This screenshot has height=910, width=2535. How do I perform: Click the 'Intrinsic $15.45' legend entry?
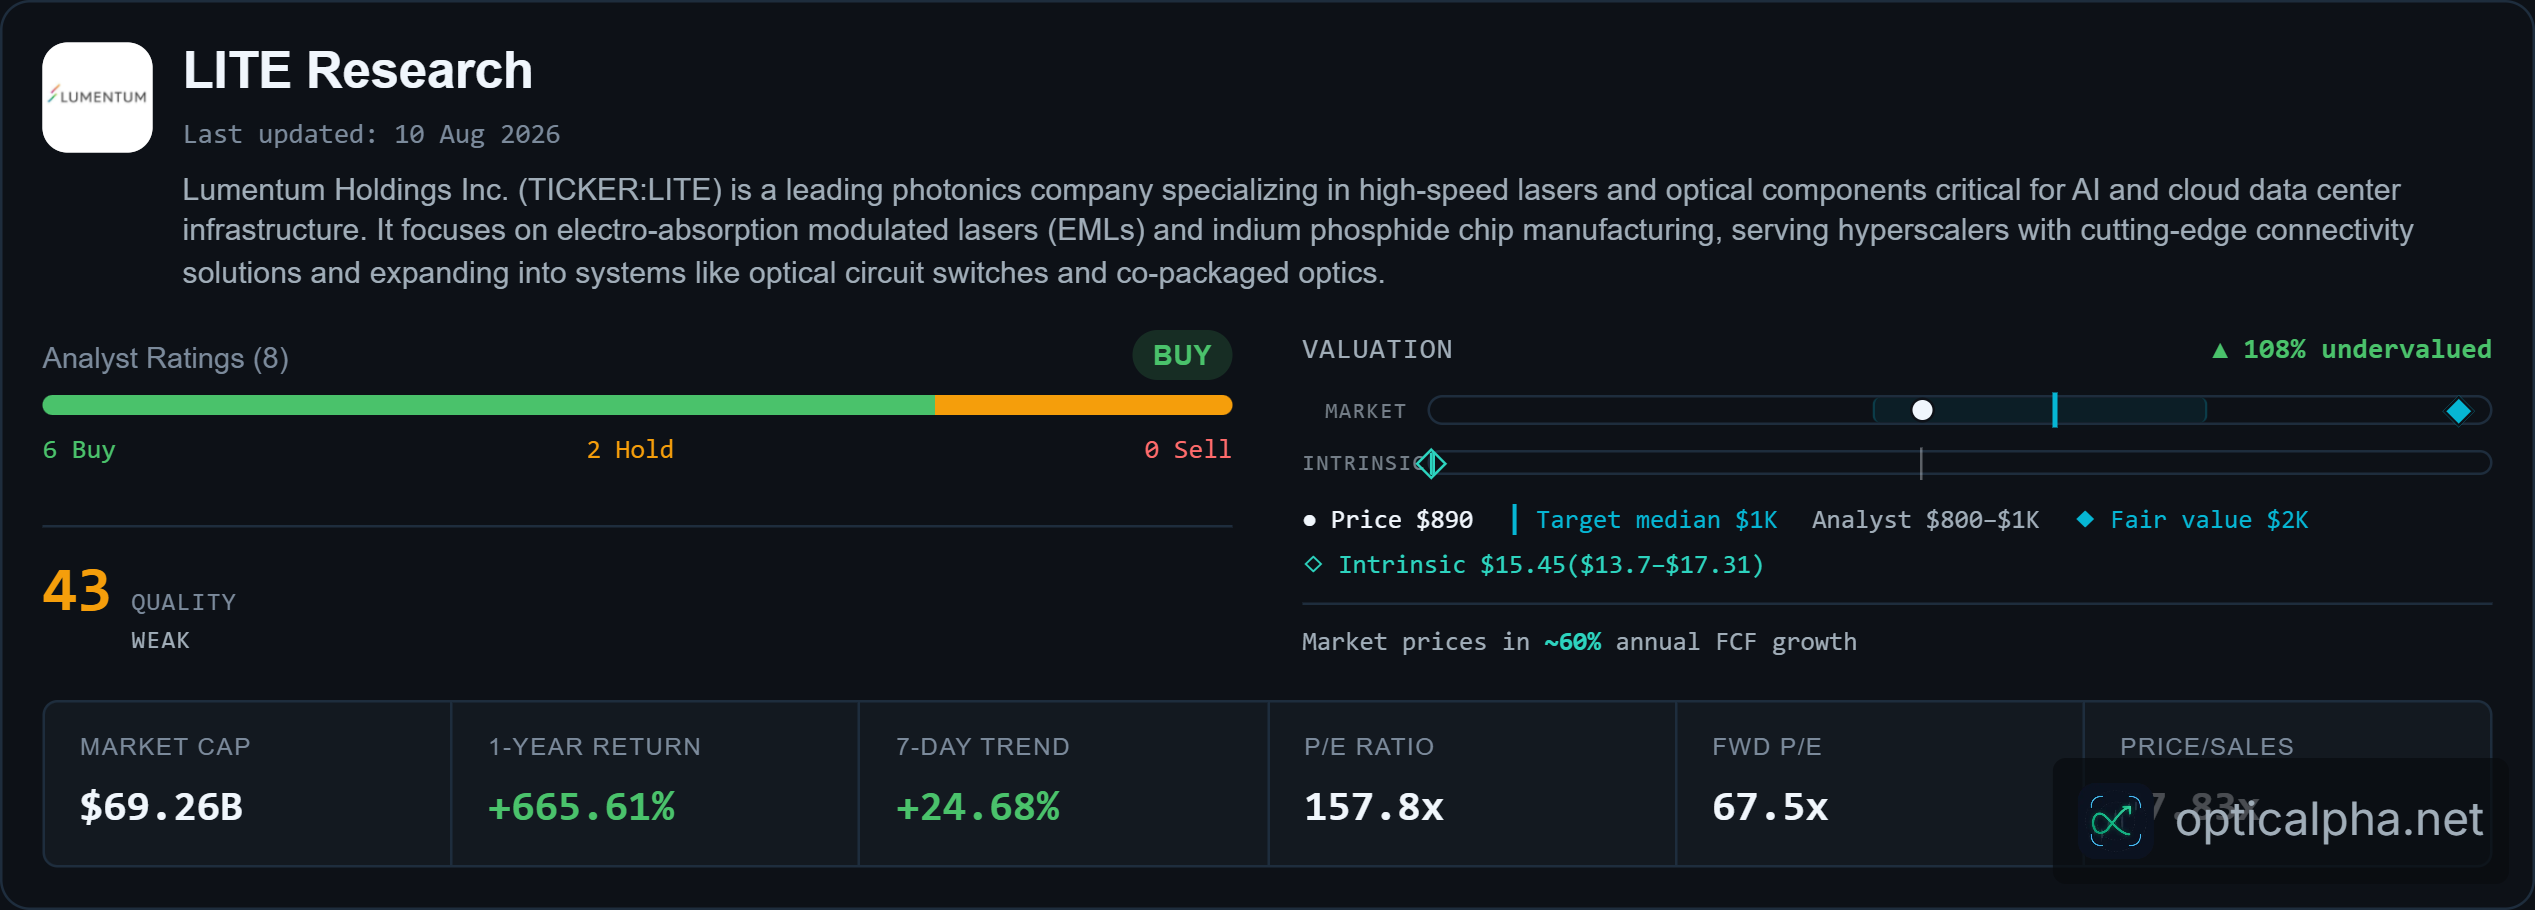pyautogui.click(x=1534, y=565)
